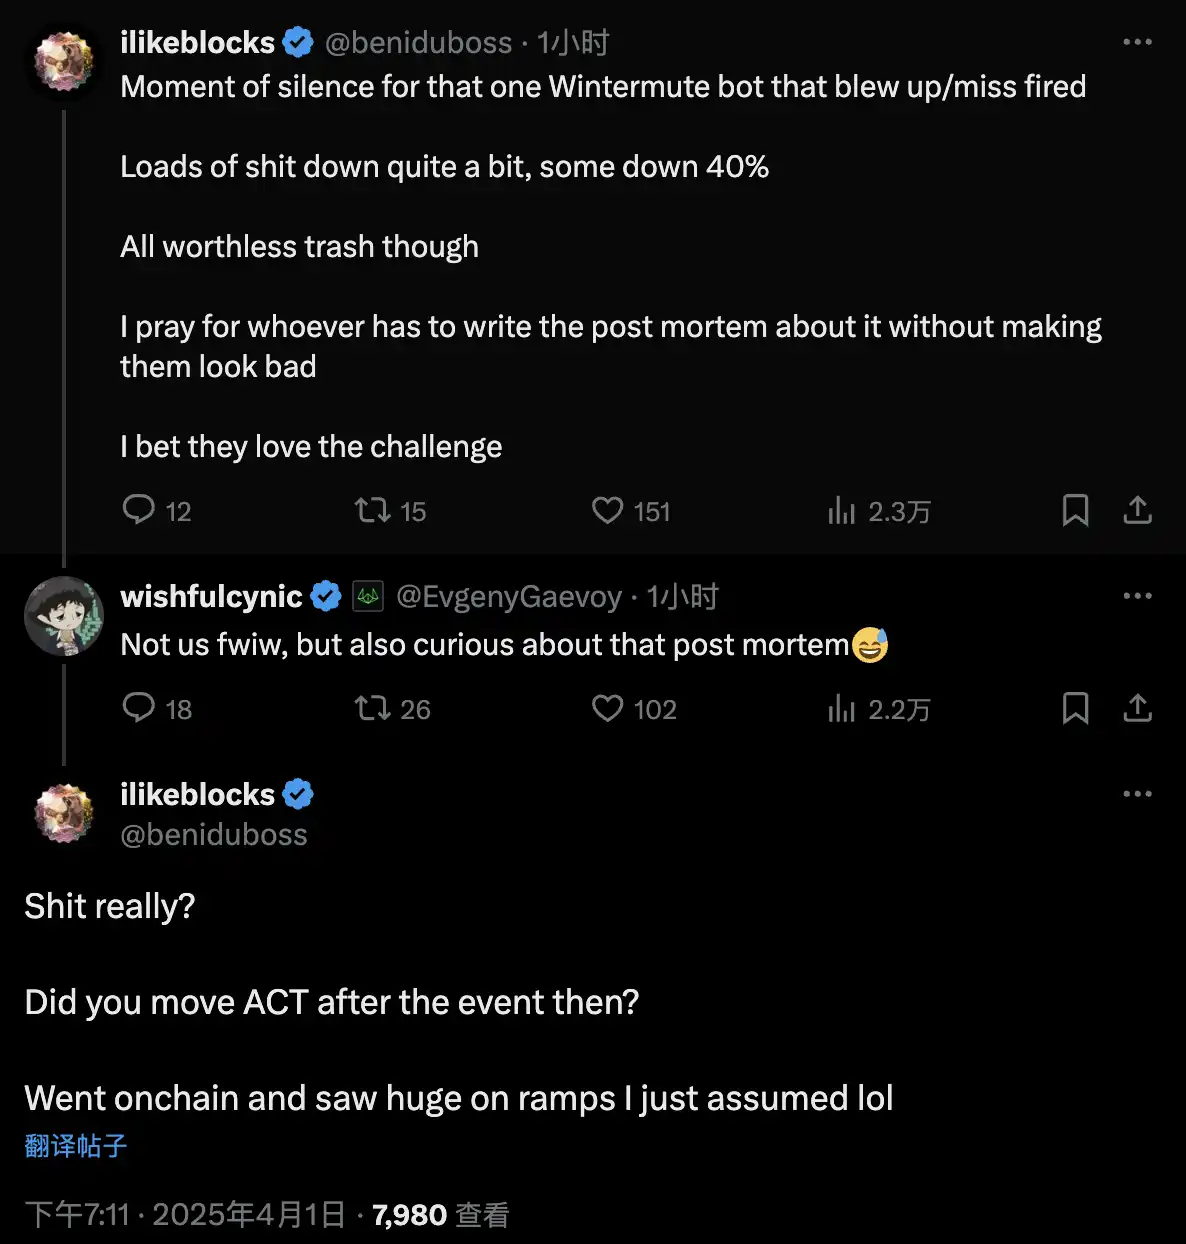1186x1244 pixels.
Task: Like the post with 151 likes
Action: (607, 510)
